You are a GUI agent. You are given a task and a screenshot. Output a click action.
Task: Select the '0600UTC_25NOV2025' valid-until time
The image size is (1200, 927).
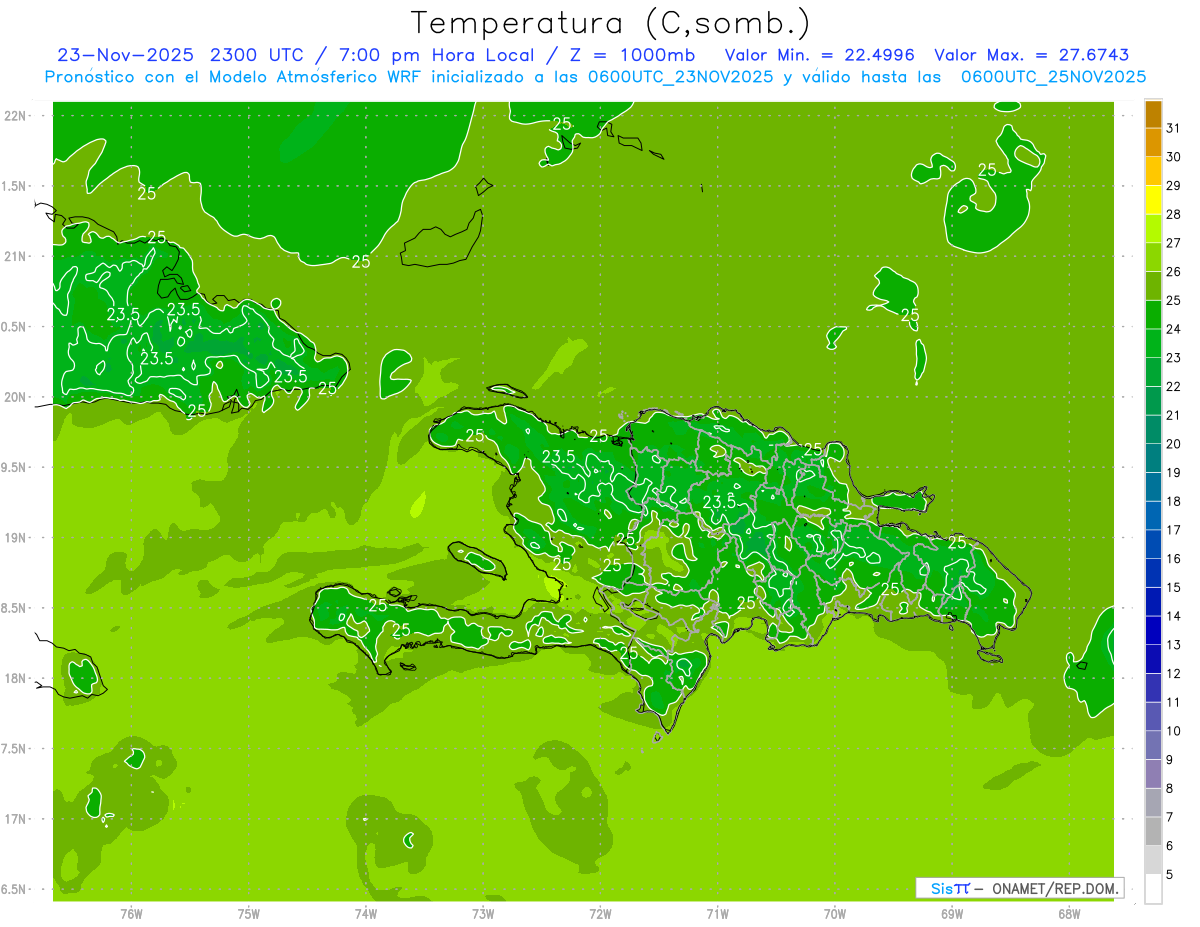(x=1053, y=77)
